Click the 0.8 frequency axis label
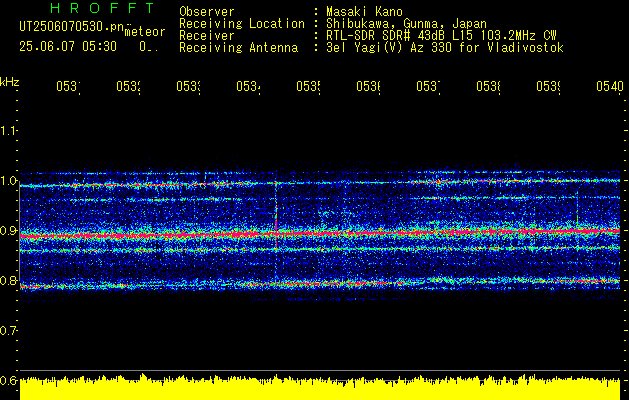629x400 pixels. 8,280
